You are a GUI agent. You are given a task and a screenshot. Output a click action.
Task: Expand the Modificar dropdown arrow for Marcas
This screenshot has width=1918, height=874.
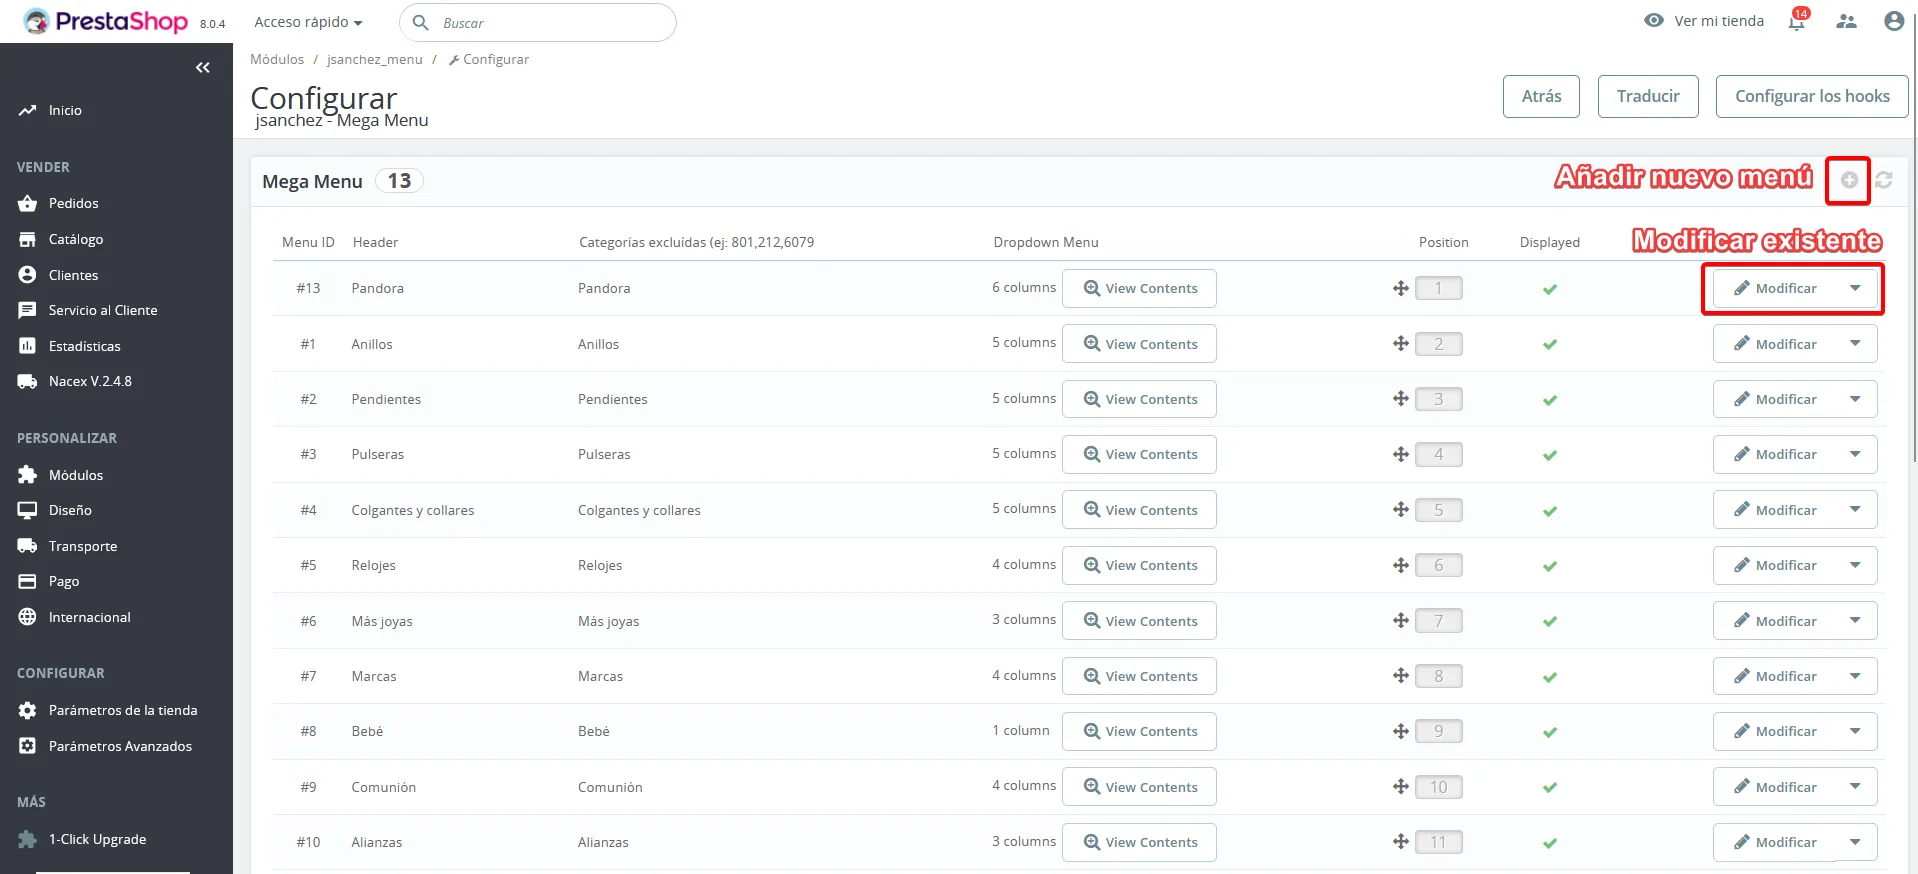(x=1856, y=676)
